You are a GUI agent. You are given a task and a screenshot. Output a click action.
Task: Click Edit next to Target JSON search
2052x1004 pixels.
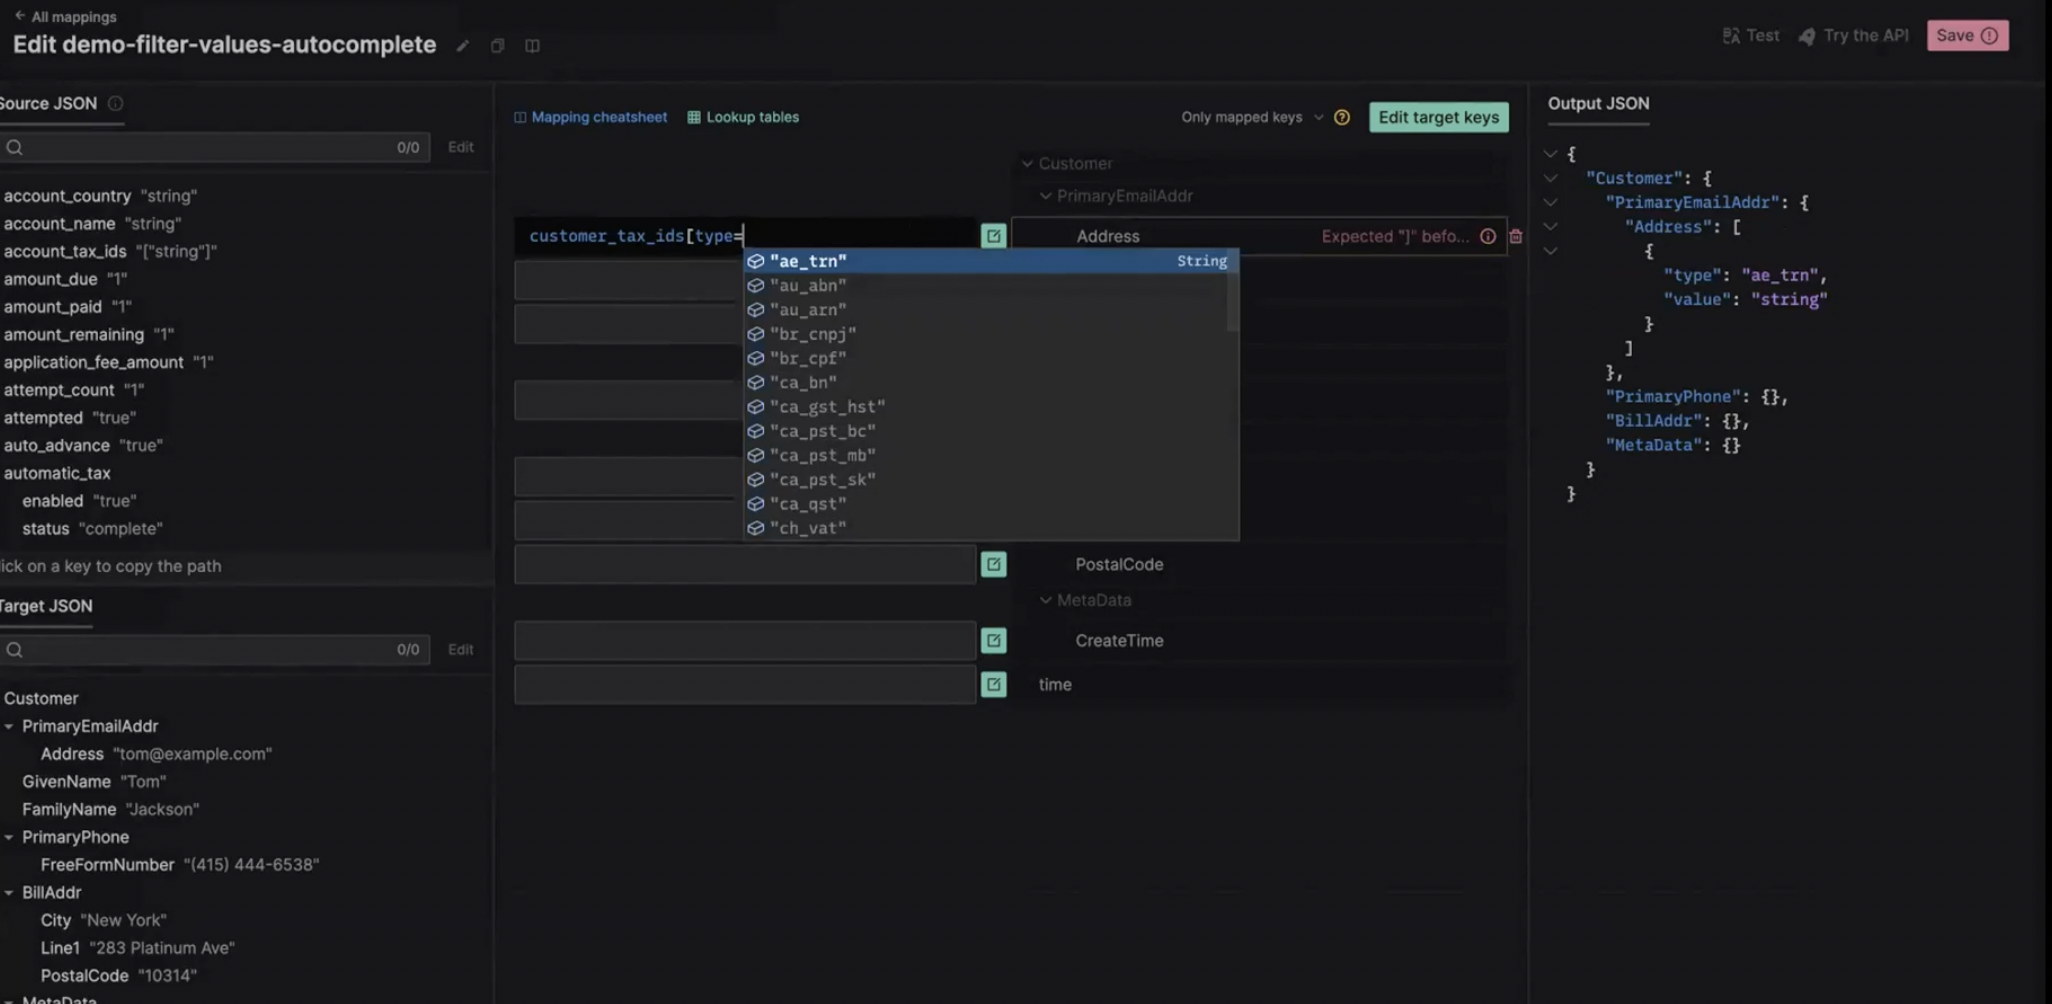[x=460, y=650]
